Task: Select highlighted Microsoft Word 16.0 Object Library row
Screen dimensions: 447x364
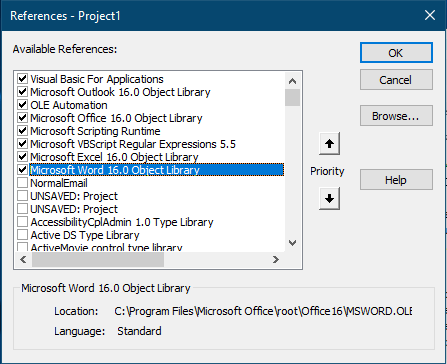Action: pyautogui.click(x=157, y=170)
